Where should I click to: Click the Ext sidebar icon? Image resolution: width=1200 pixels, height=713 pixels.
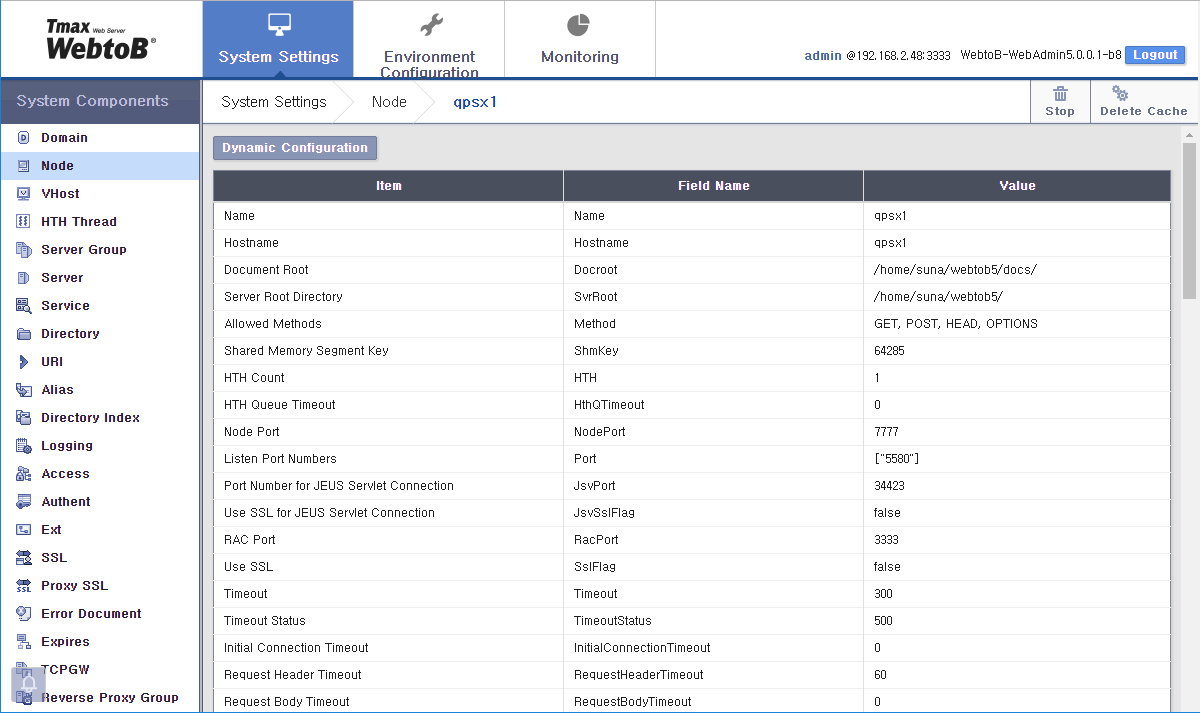click(x=24, y=530)
